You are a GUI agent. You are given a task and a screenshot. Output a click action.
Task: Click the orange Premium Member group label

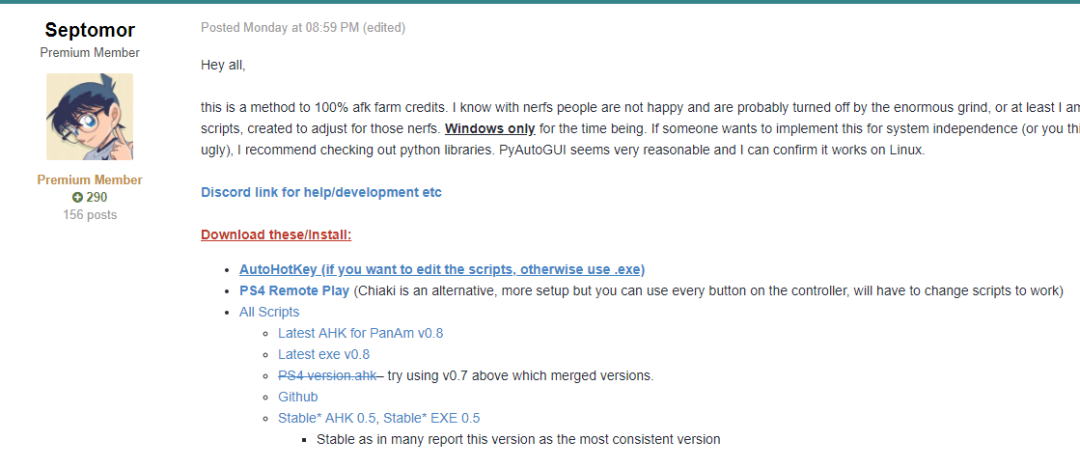pos(90,180)
